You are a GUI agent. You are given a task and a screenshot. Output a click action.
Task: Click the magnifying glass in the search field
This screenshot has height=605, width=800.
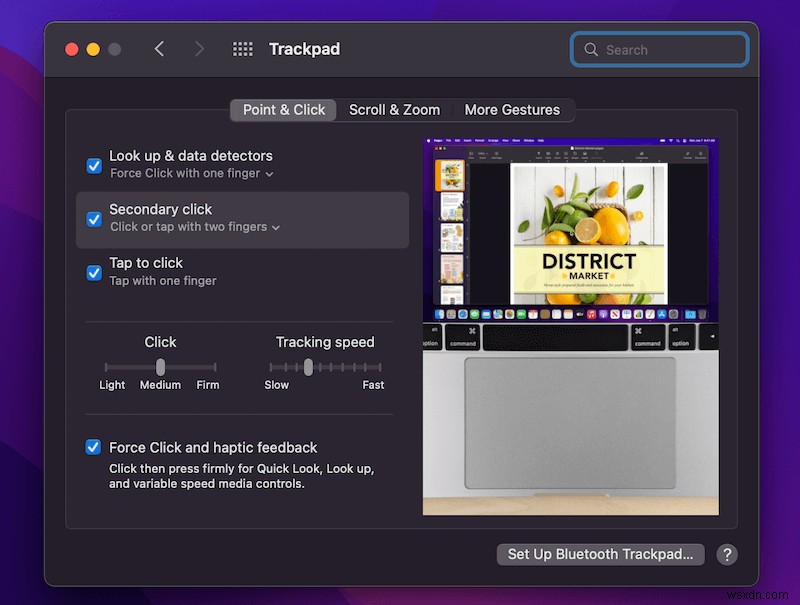coord(590,49)
